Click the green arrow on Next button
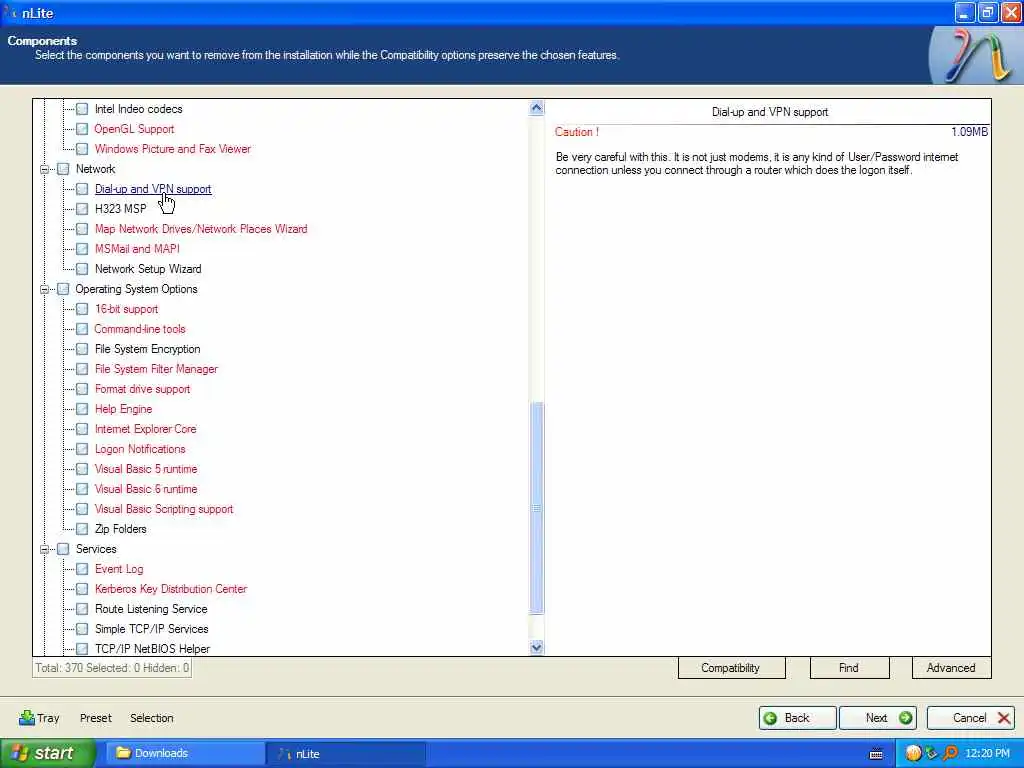Screen dimensions: 1024x768 click(x=906, y=718)
